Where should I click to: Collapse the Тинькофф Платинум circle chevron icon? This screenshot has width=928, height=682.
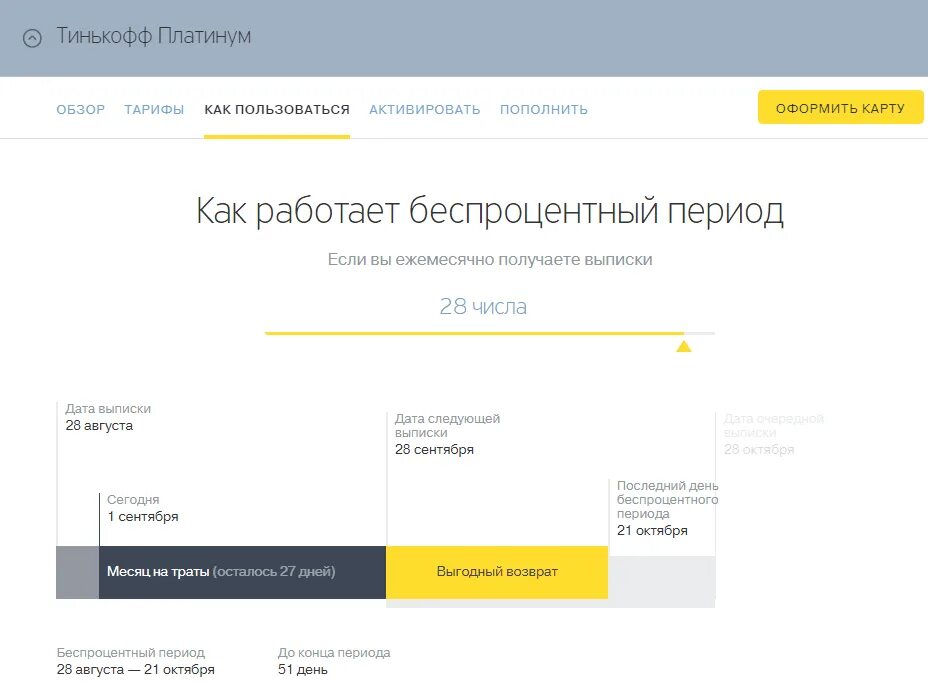32,38
